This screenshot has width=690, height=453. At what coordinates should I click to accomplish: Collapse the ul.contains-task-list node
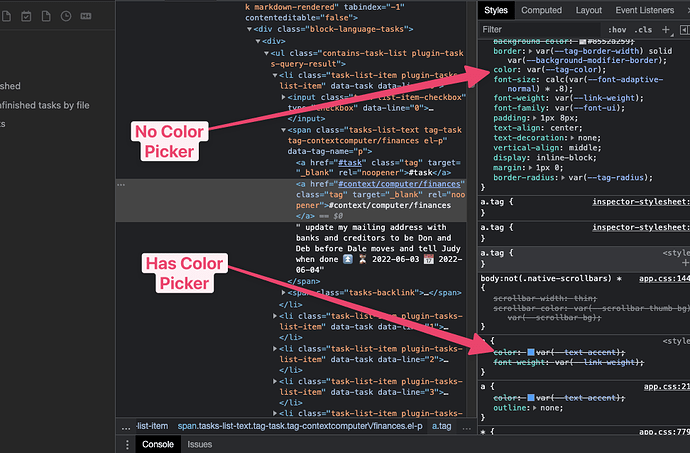[x=266, y=53]
